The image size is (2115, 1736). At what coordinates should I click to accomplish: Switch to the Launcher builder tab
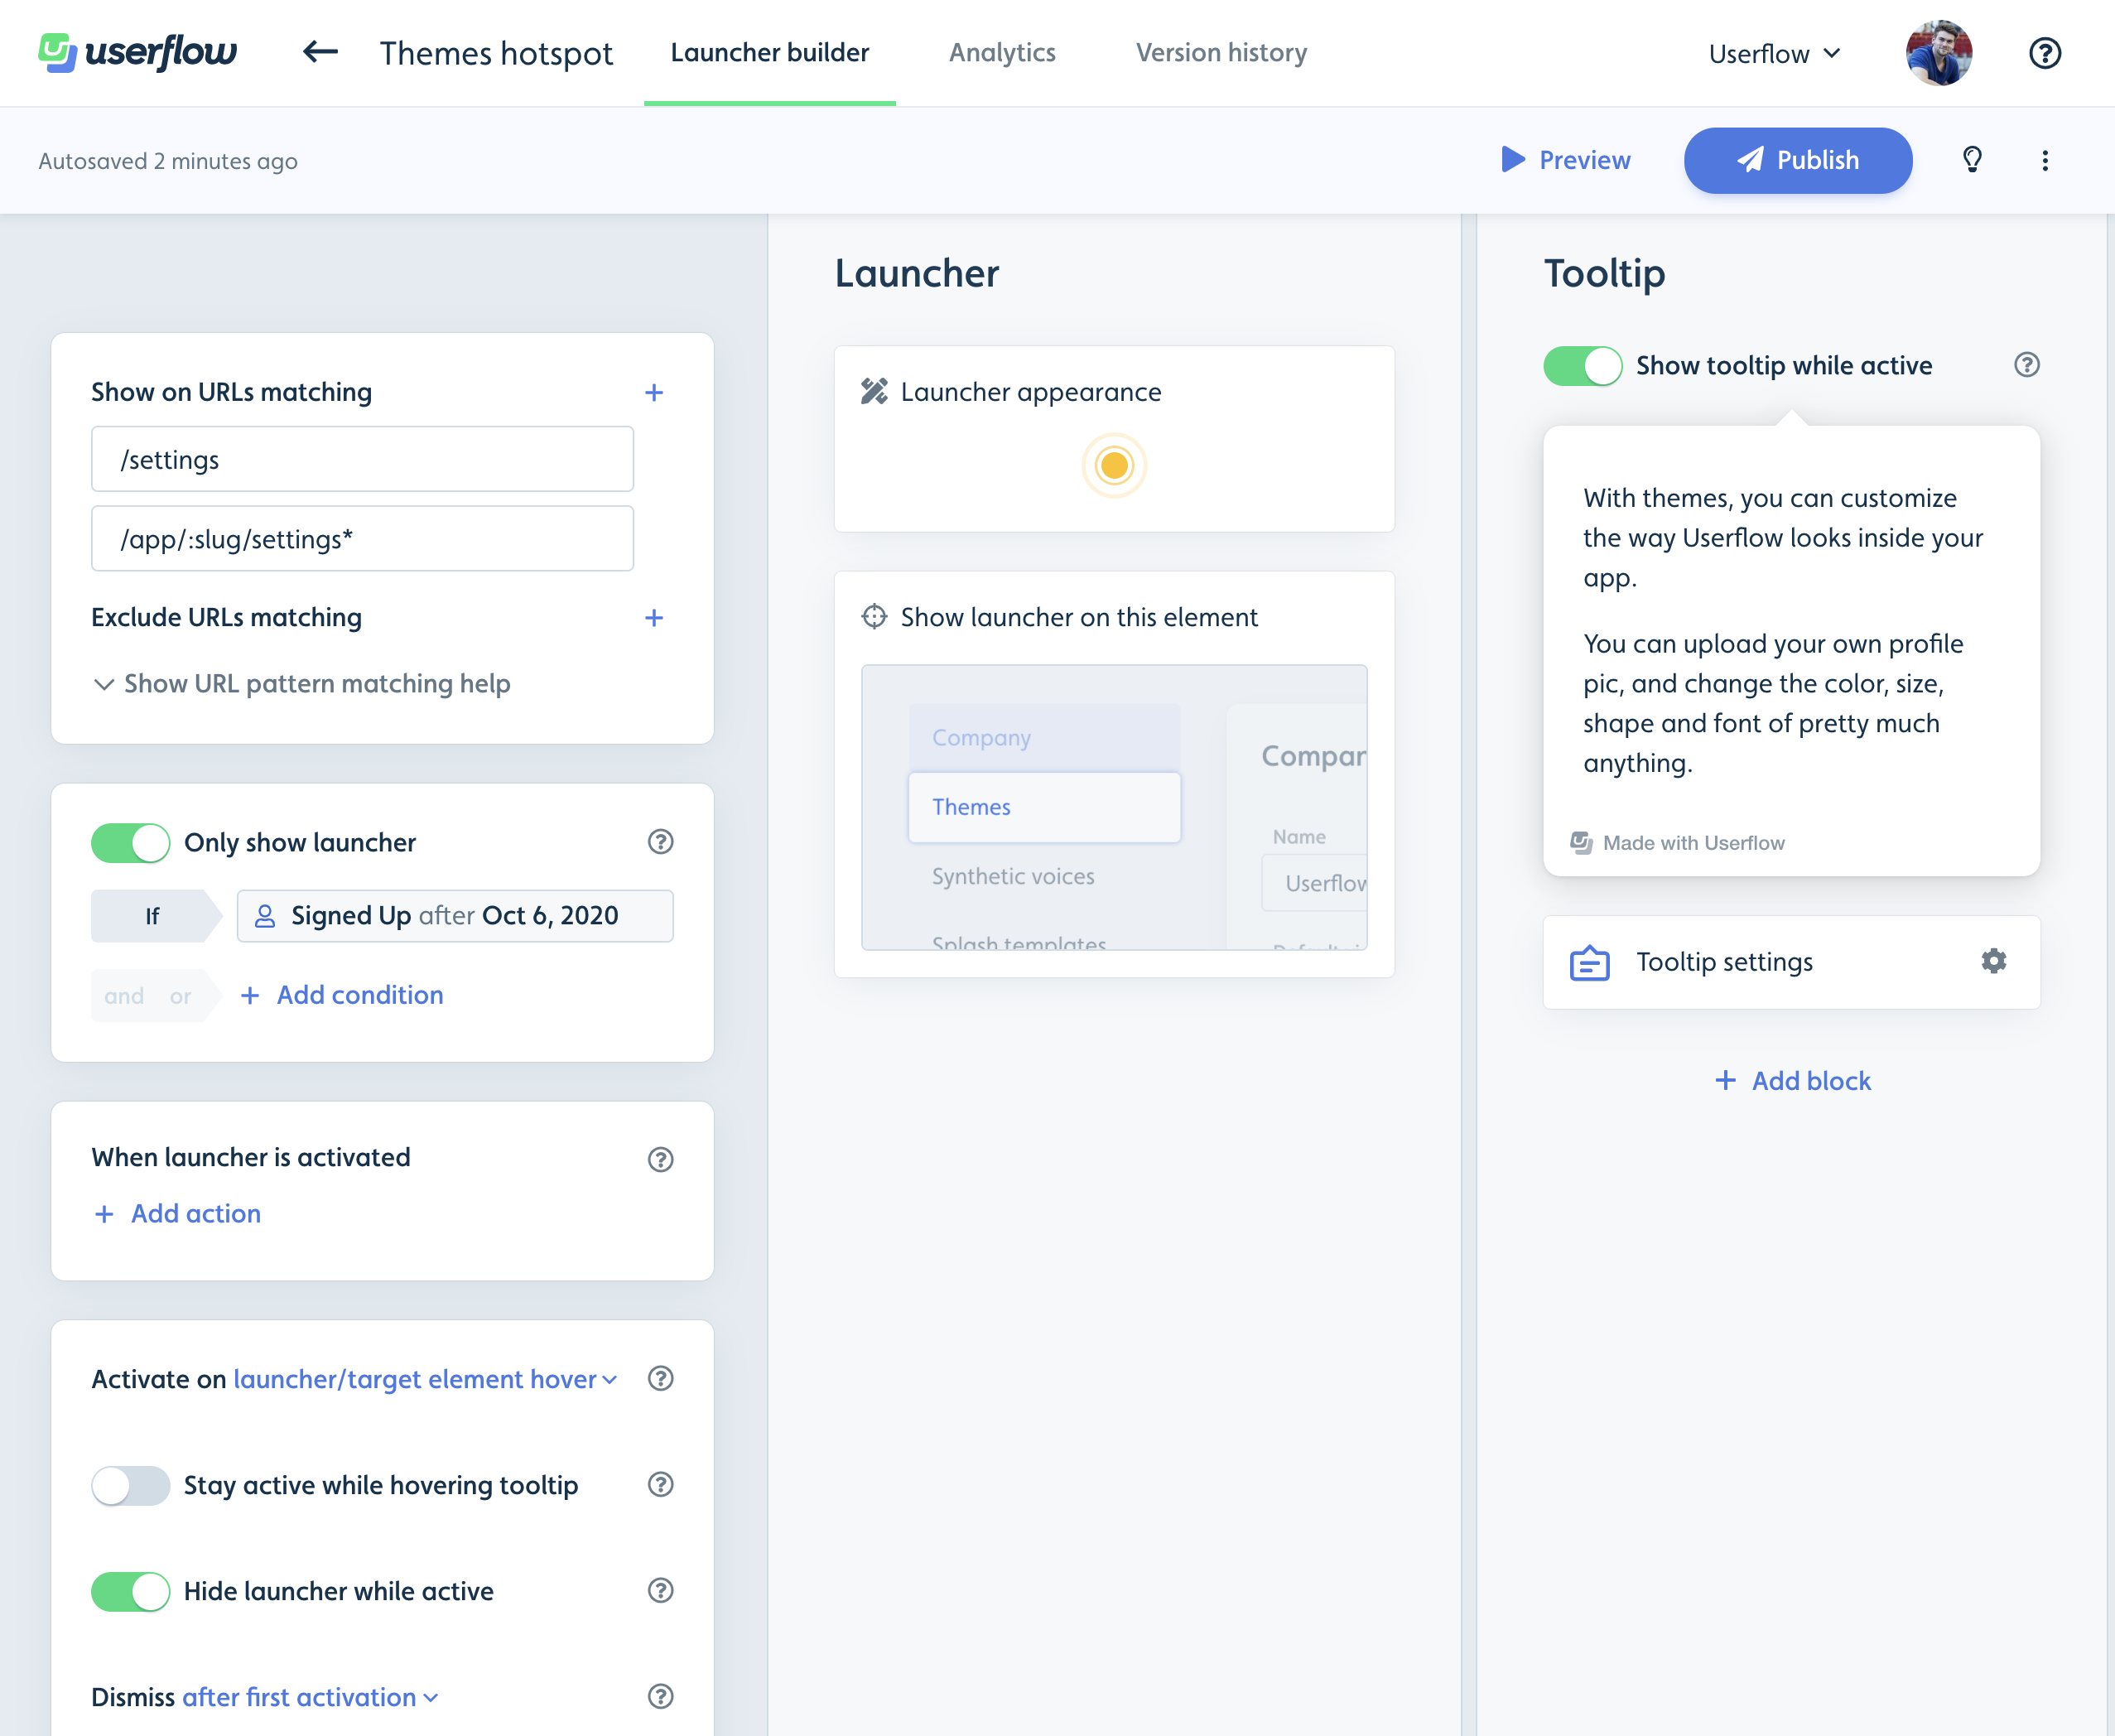[770, 52]
